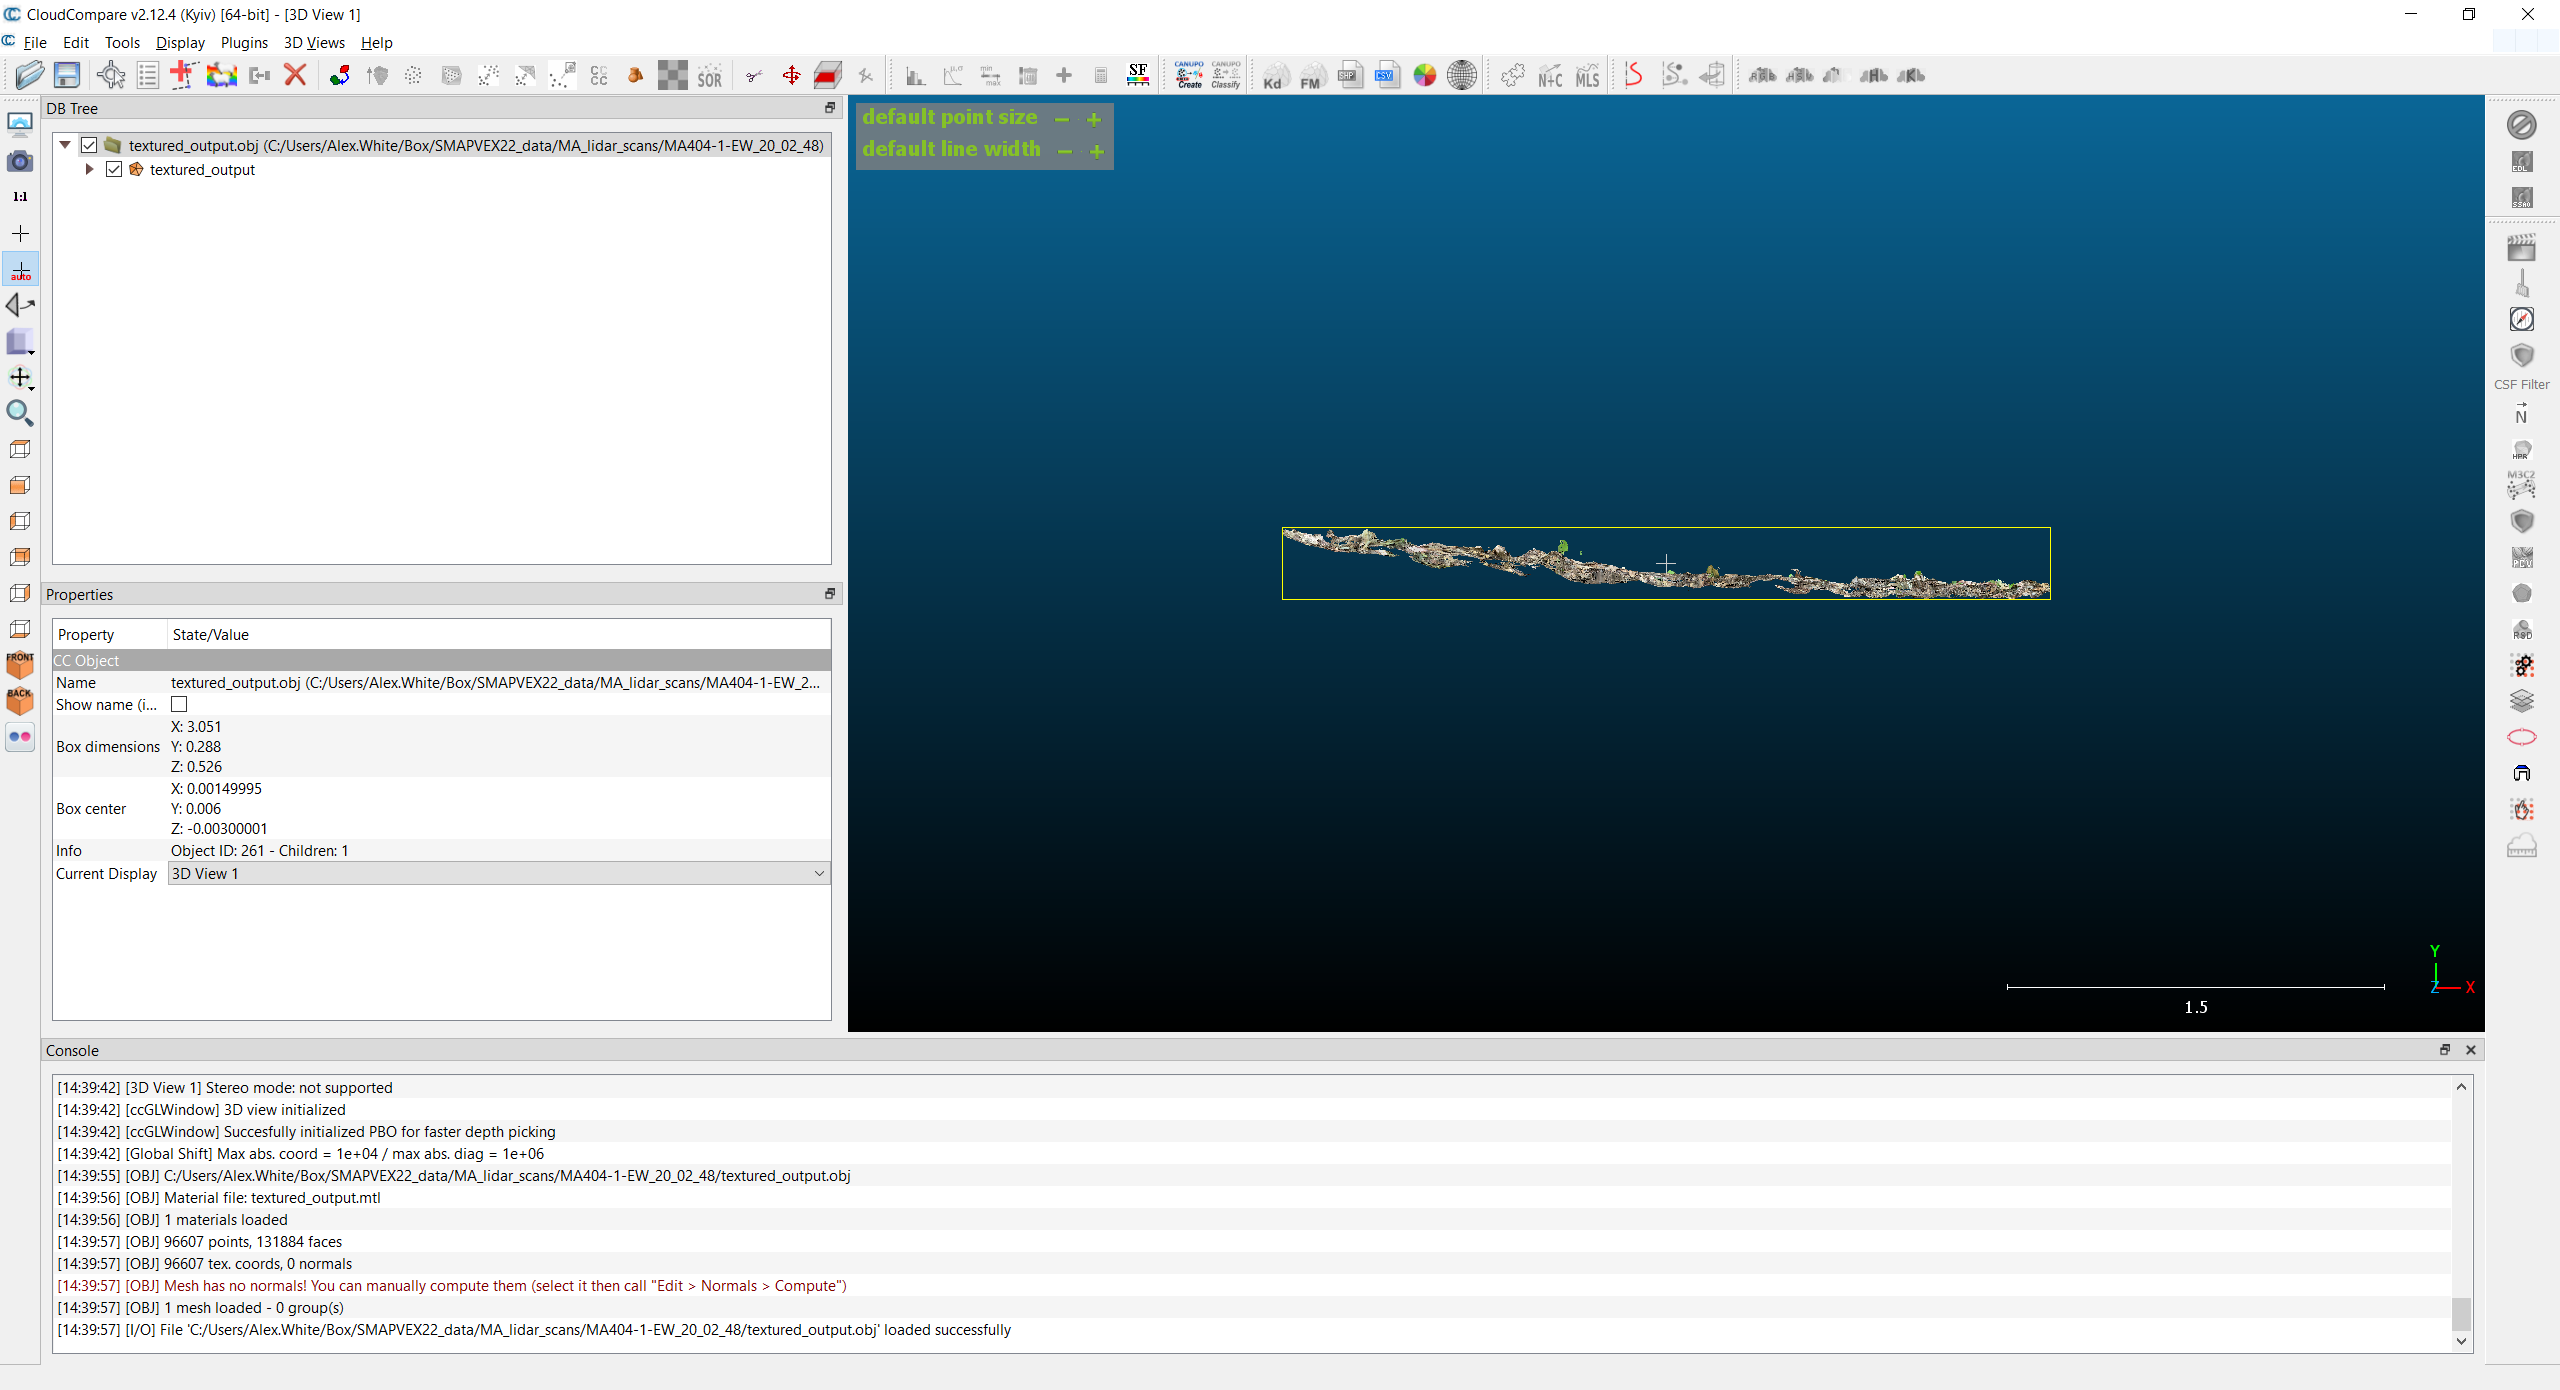Image resolution: width=2560 pixels, height=1390 pixels.
Task: Increase default point size with plus
Action: tap(1094, 119)
